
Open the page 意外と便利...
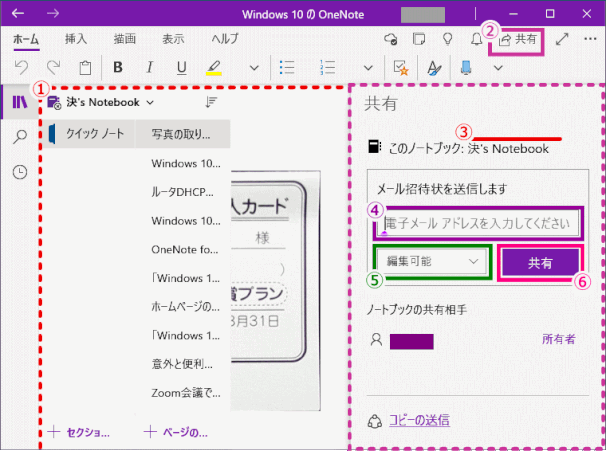pos(183,364)
